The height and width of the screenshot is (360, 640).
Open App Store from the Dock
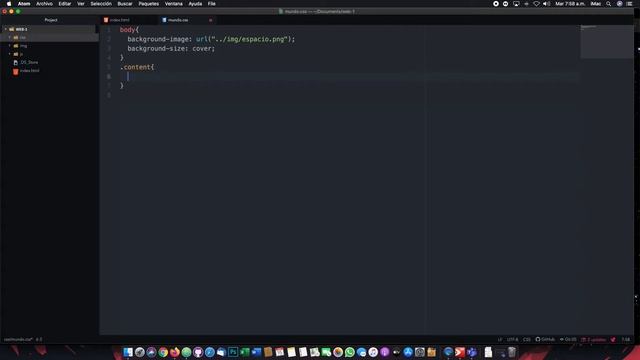coord(408,352)
